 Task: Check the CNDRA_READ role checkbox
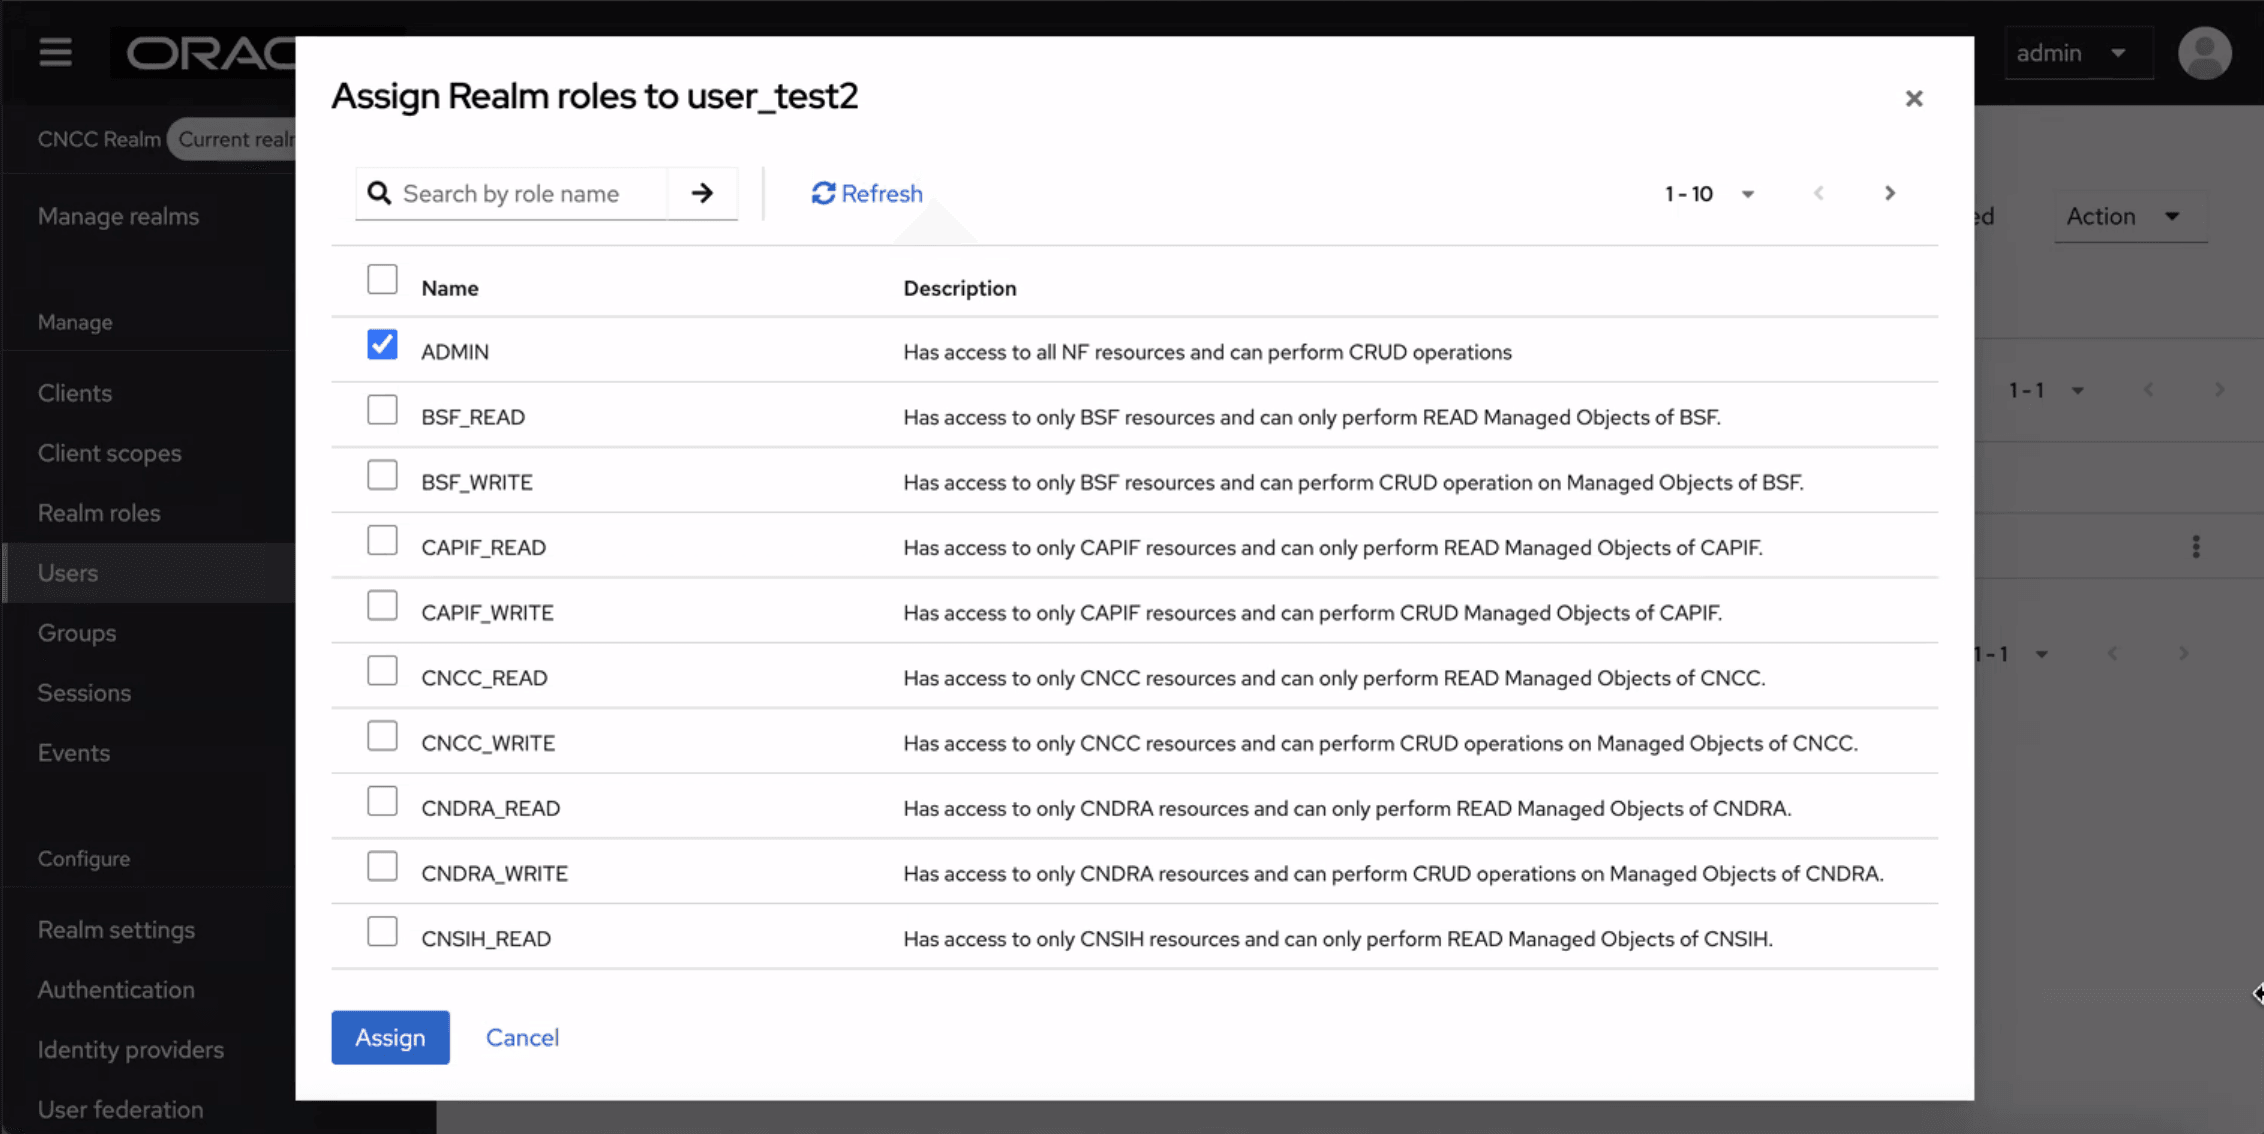pos(382,801)
